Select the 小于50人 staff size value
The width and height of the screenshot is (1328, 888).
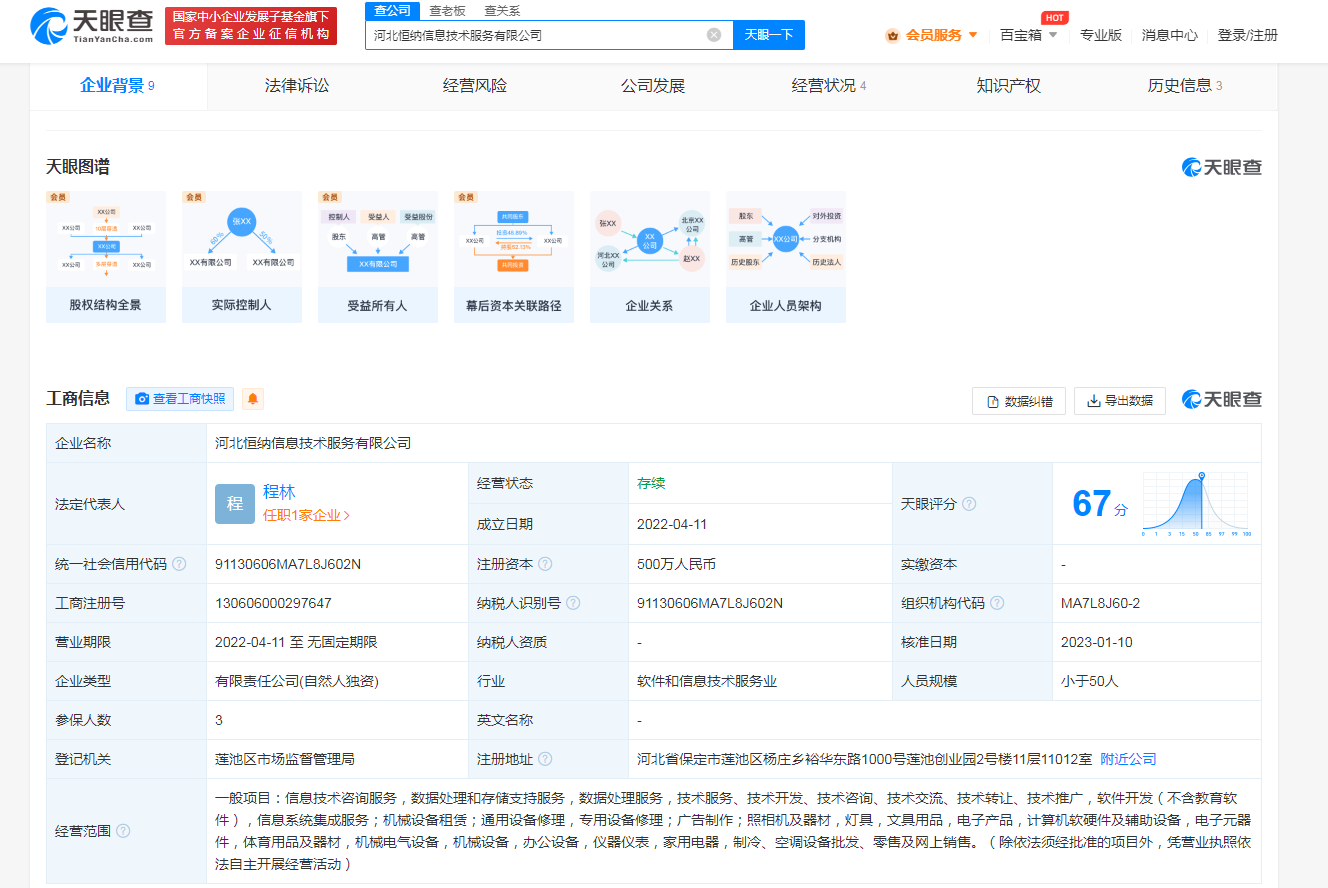pyautogui.click(x=1089, y=681)
